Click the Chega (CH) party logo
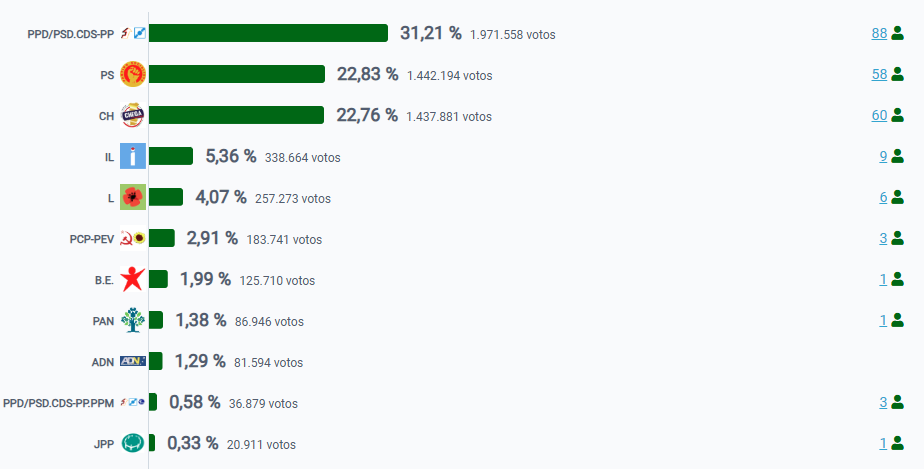This screenshot has height=469, width=924. click(x=132, y=115)
